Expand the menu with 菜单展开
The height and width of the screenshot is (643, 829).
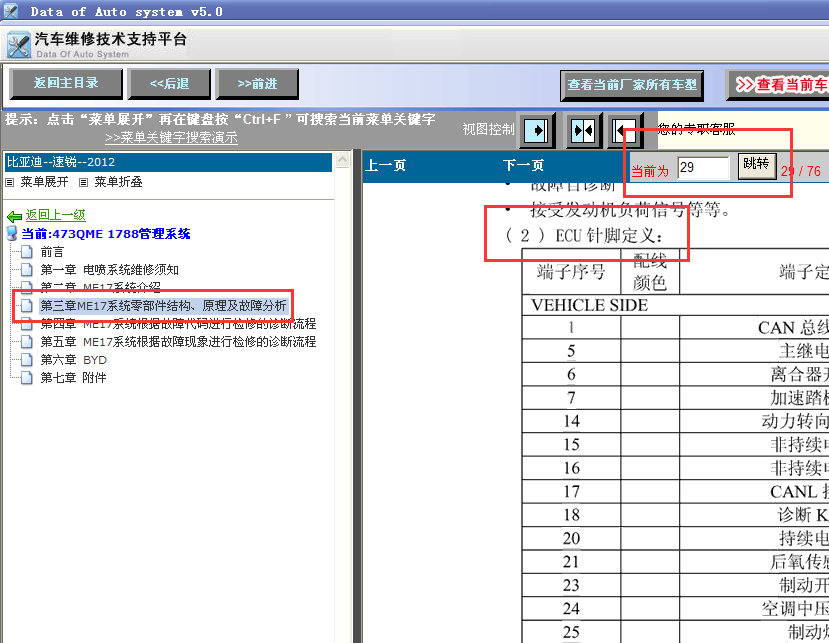tap(44, 182)
